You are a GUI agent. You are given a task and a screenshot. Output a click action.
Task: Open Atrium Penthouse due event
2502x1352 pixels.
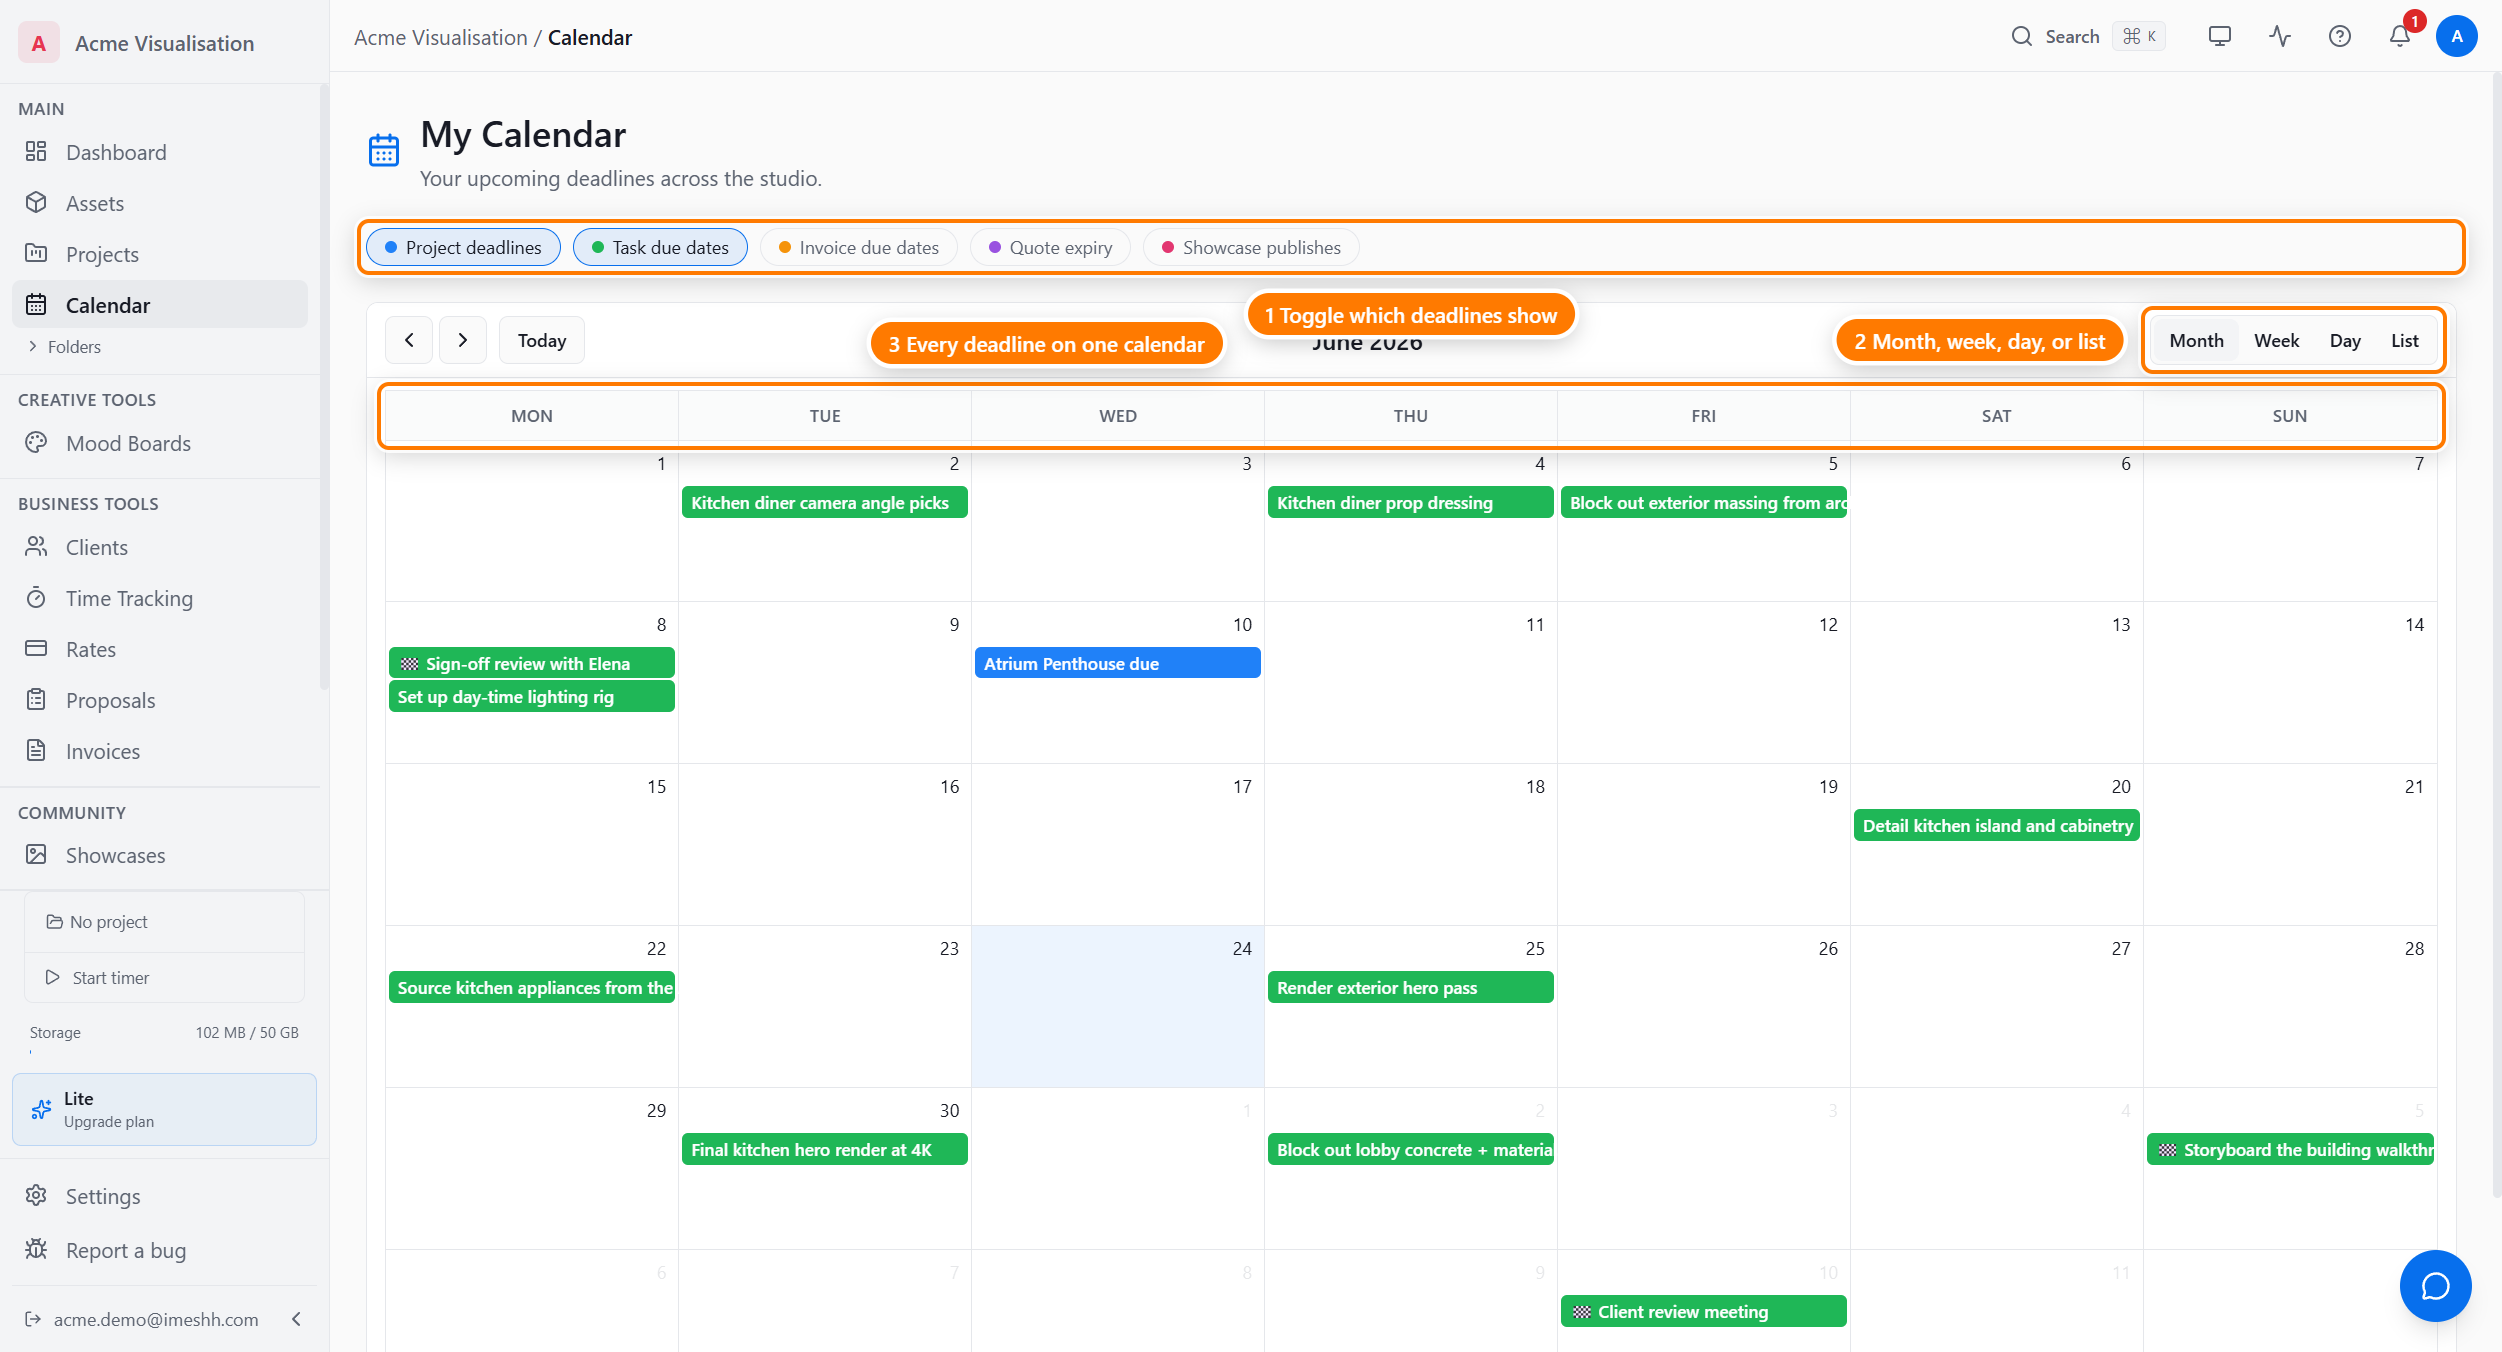click(x=1117, y=663)
